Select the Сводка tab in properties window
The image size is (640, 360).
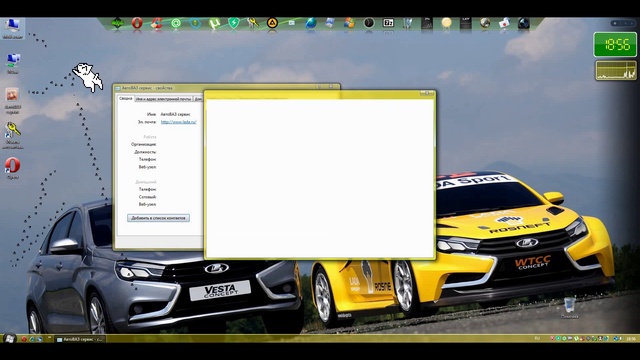pos(126,98)
